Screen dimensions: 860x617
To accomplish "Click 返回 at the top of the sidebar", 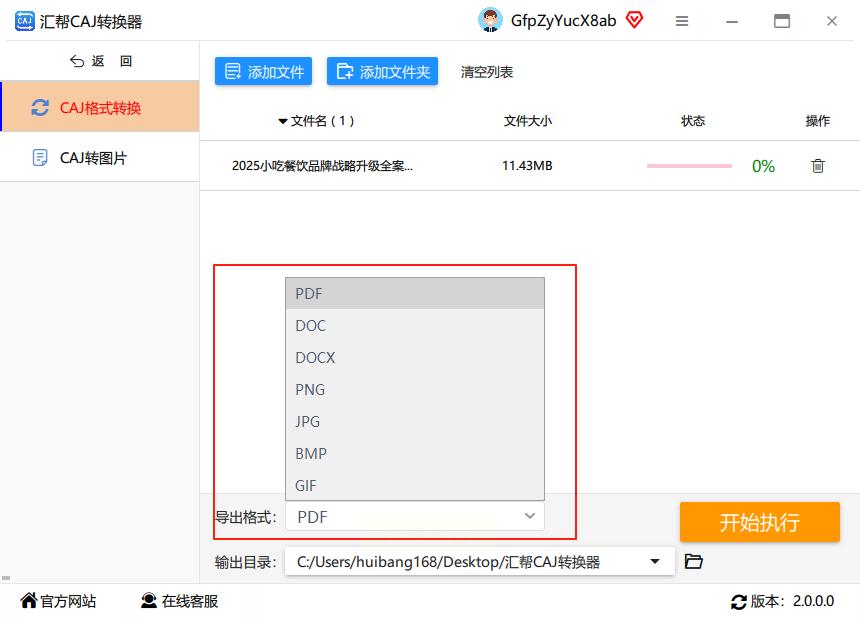I will (92, 61).
